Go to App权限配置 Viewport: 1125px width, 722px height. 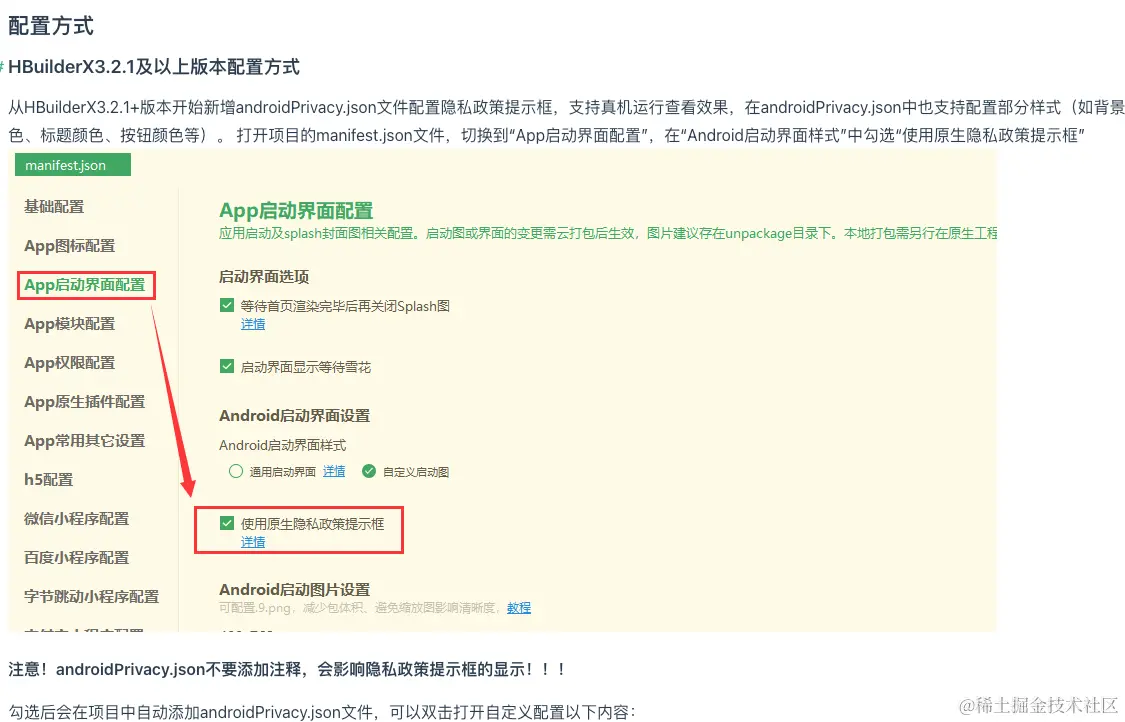pos(70,362)
